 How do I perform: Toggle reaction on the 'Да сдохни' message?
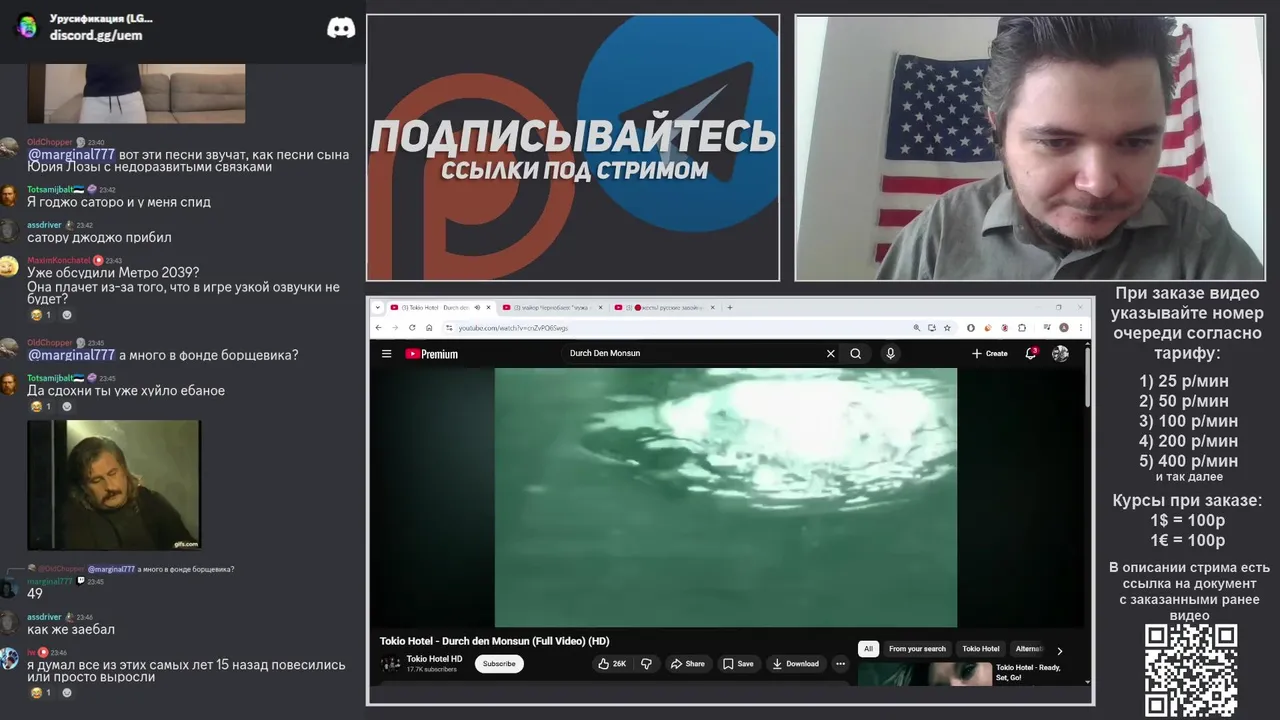coord(41,407)
